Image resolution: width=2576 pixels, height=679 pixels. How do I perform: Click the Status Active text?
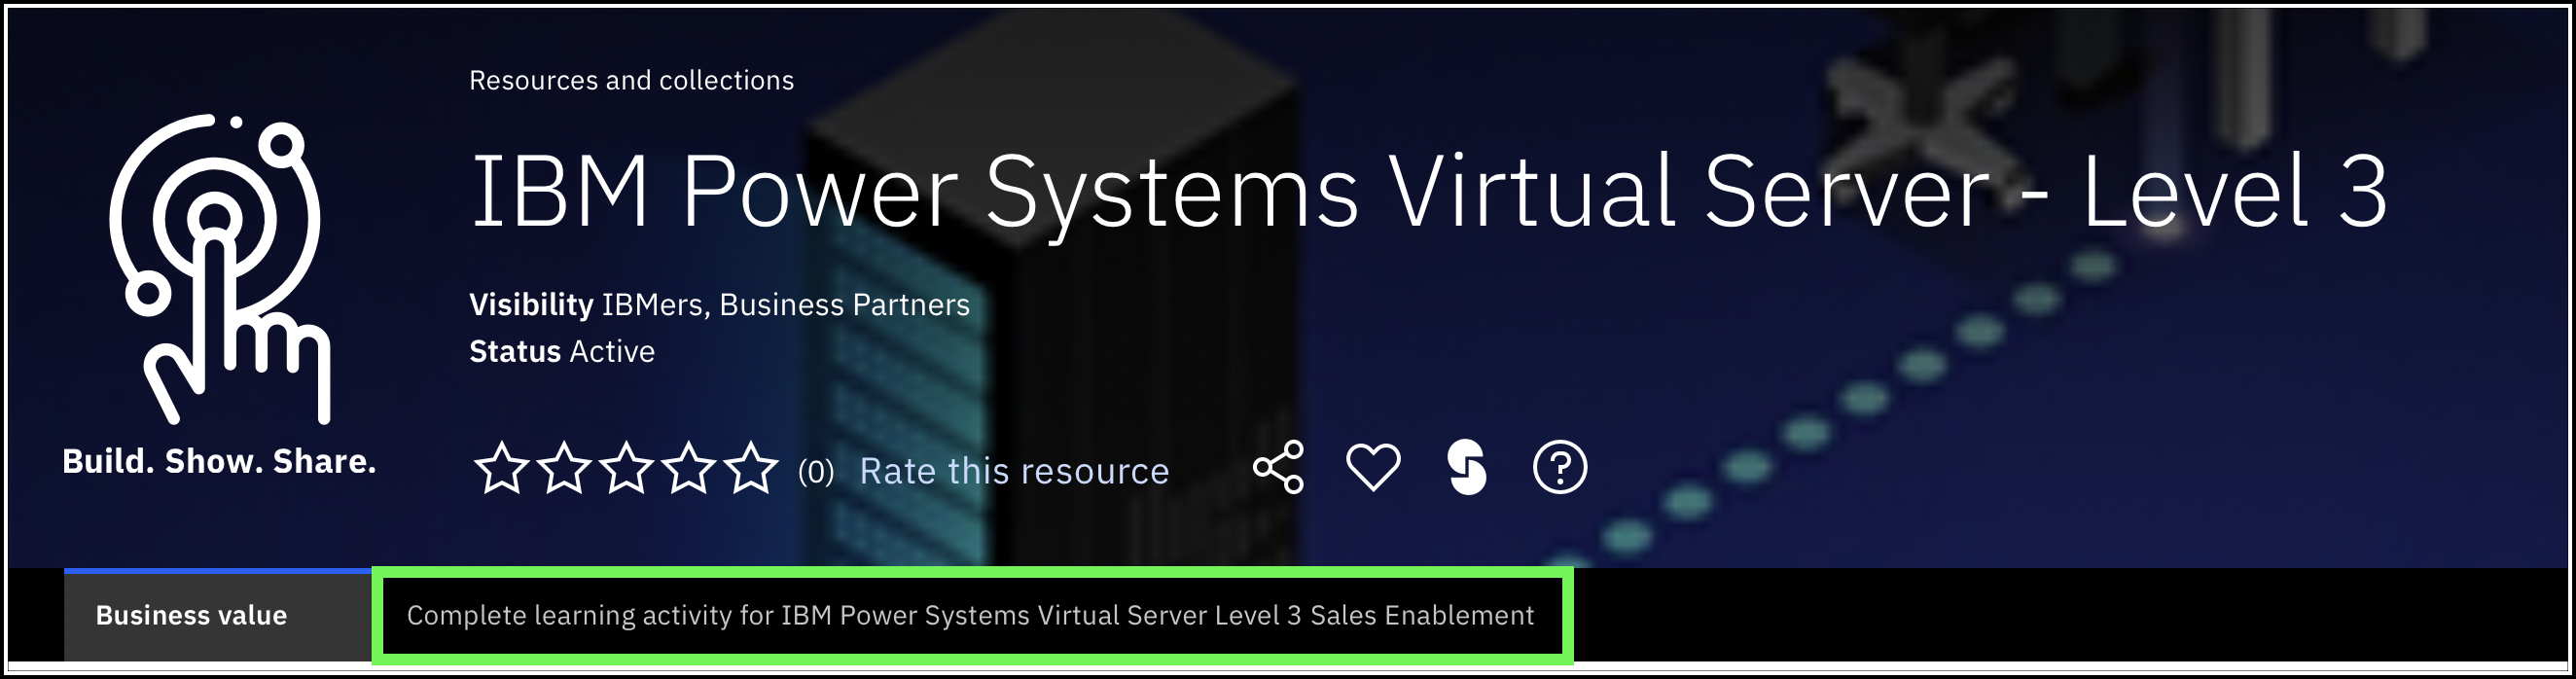pyautogui.click(x=562, y=351)
